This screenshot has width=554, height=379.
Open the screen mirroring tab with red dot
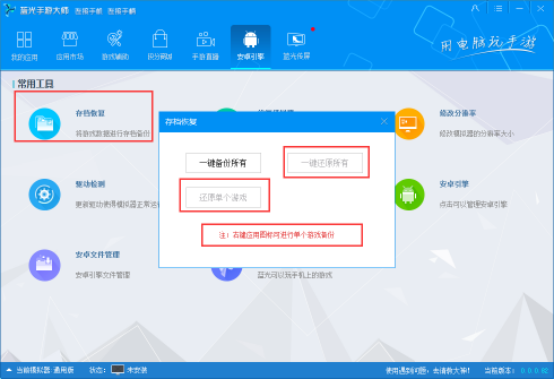point(296,46)
